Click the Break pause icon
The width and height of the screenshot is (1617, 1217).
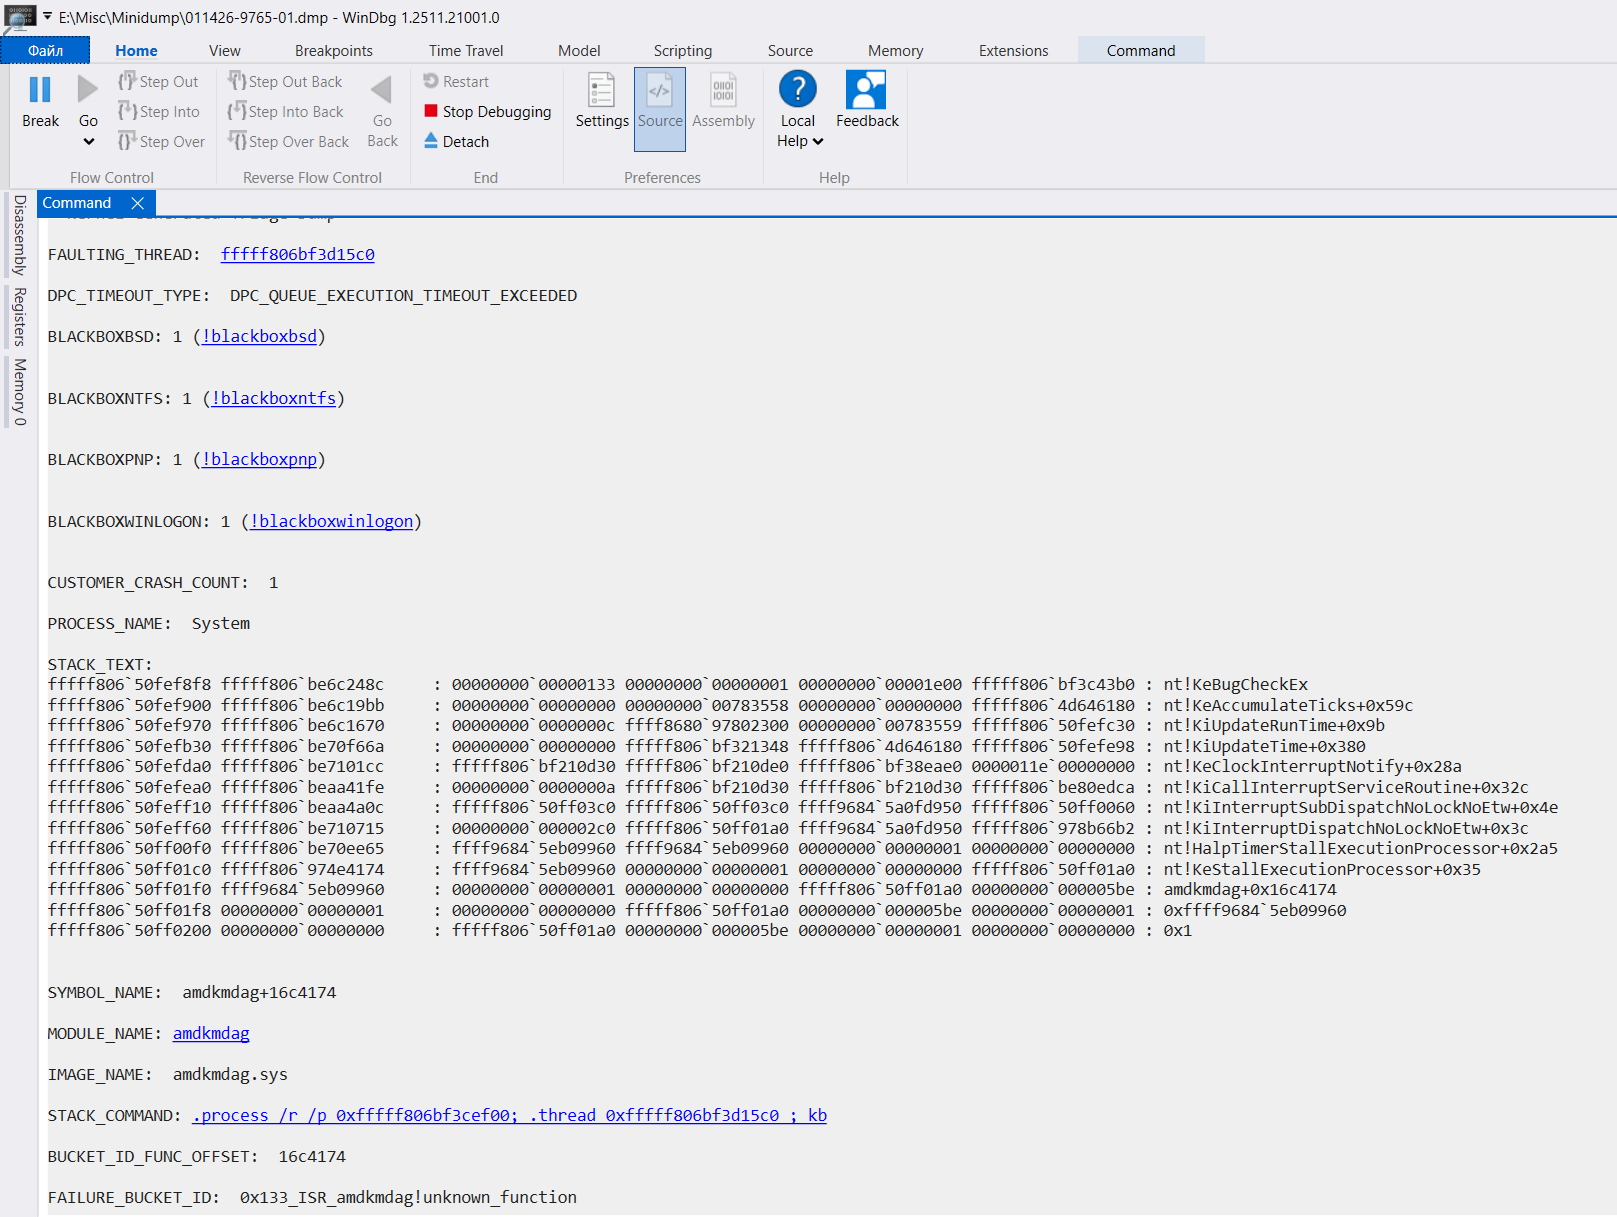coord(40,90)
